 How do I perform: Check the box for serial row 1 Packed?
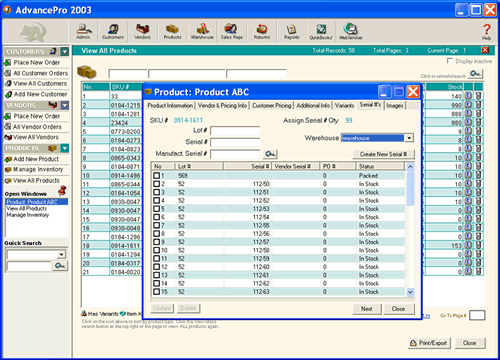[156, 175]
